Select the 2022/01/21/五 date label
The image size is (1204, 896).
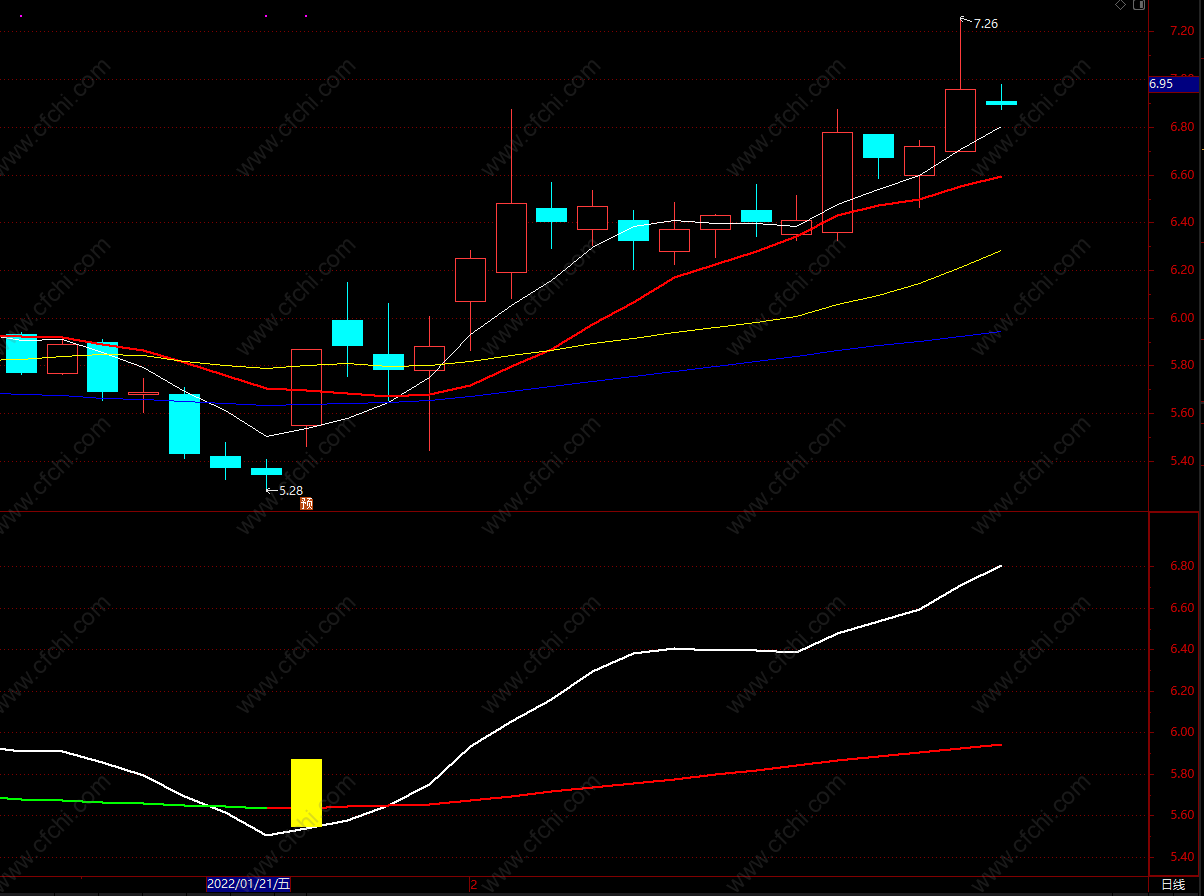[249, 884]
